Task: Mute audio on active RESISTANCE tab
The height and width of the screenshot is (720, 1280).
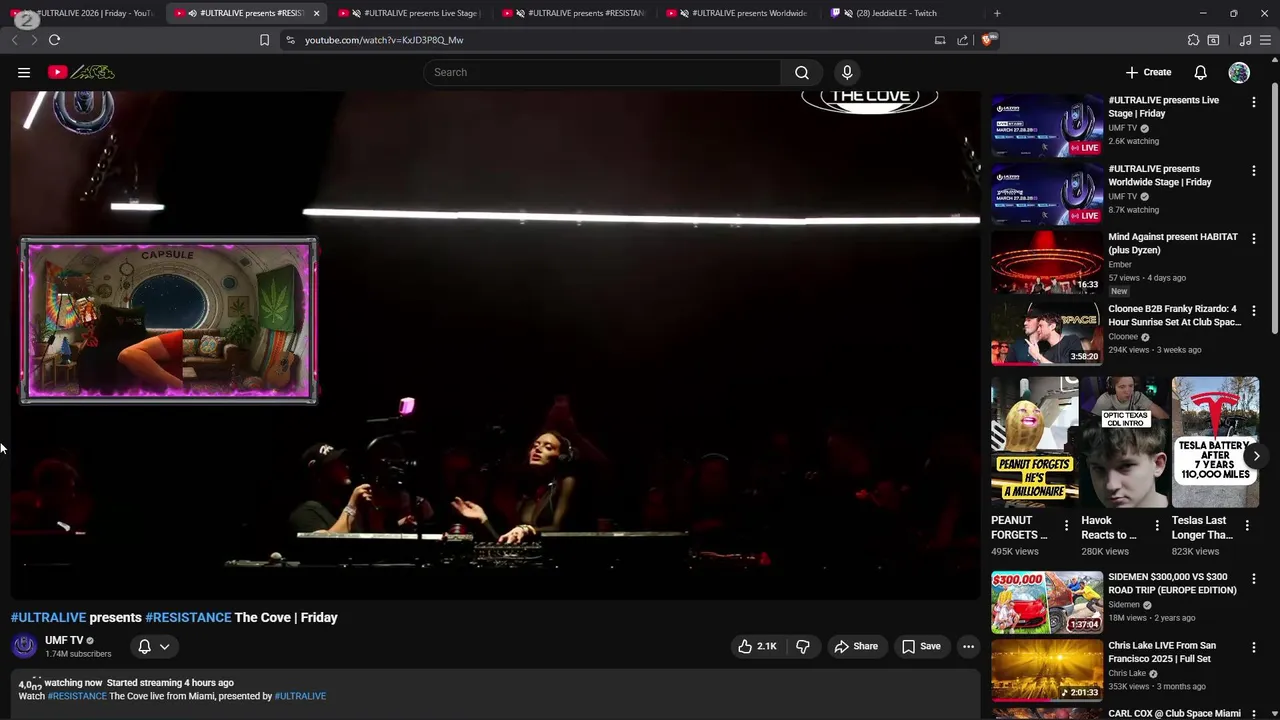Action: 192,13
